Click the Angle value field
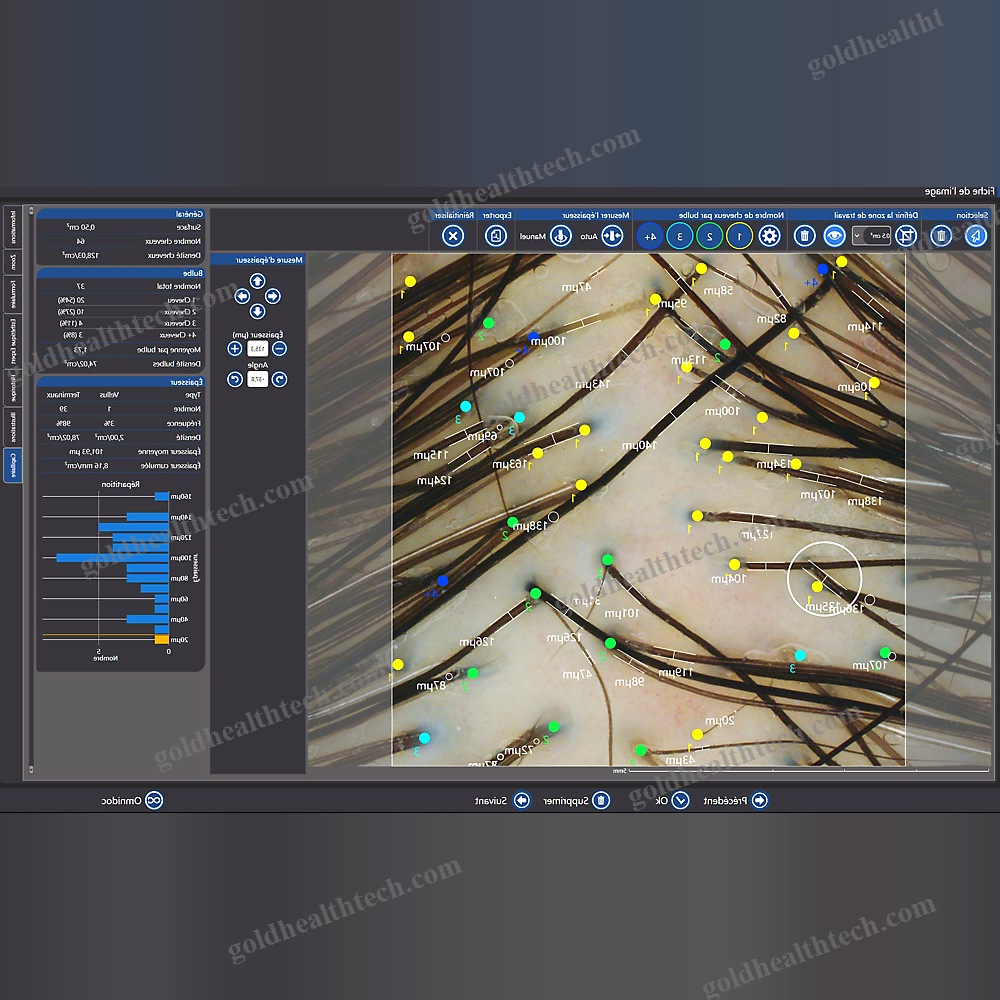The height and width of the screenshot is (1000, 1000). pos(257,379)
